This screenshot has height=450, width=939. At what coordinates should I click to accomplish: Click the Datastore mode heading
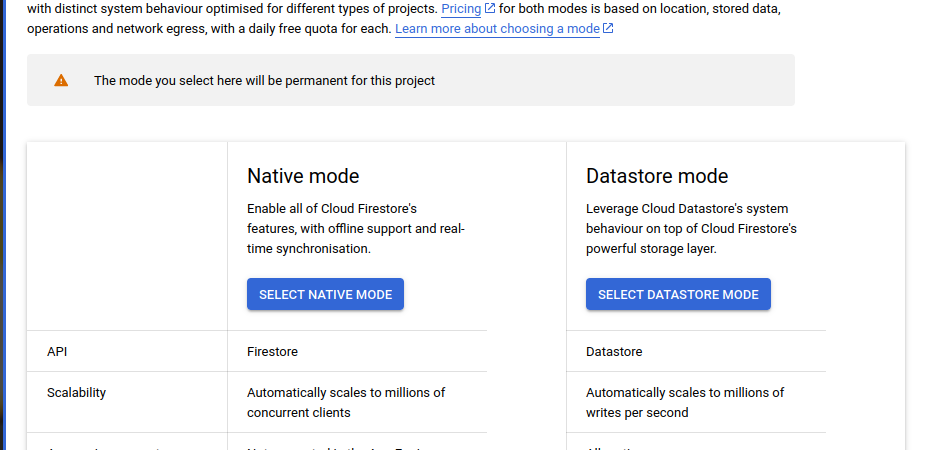[657, 176]
